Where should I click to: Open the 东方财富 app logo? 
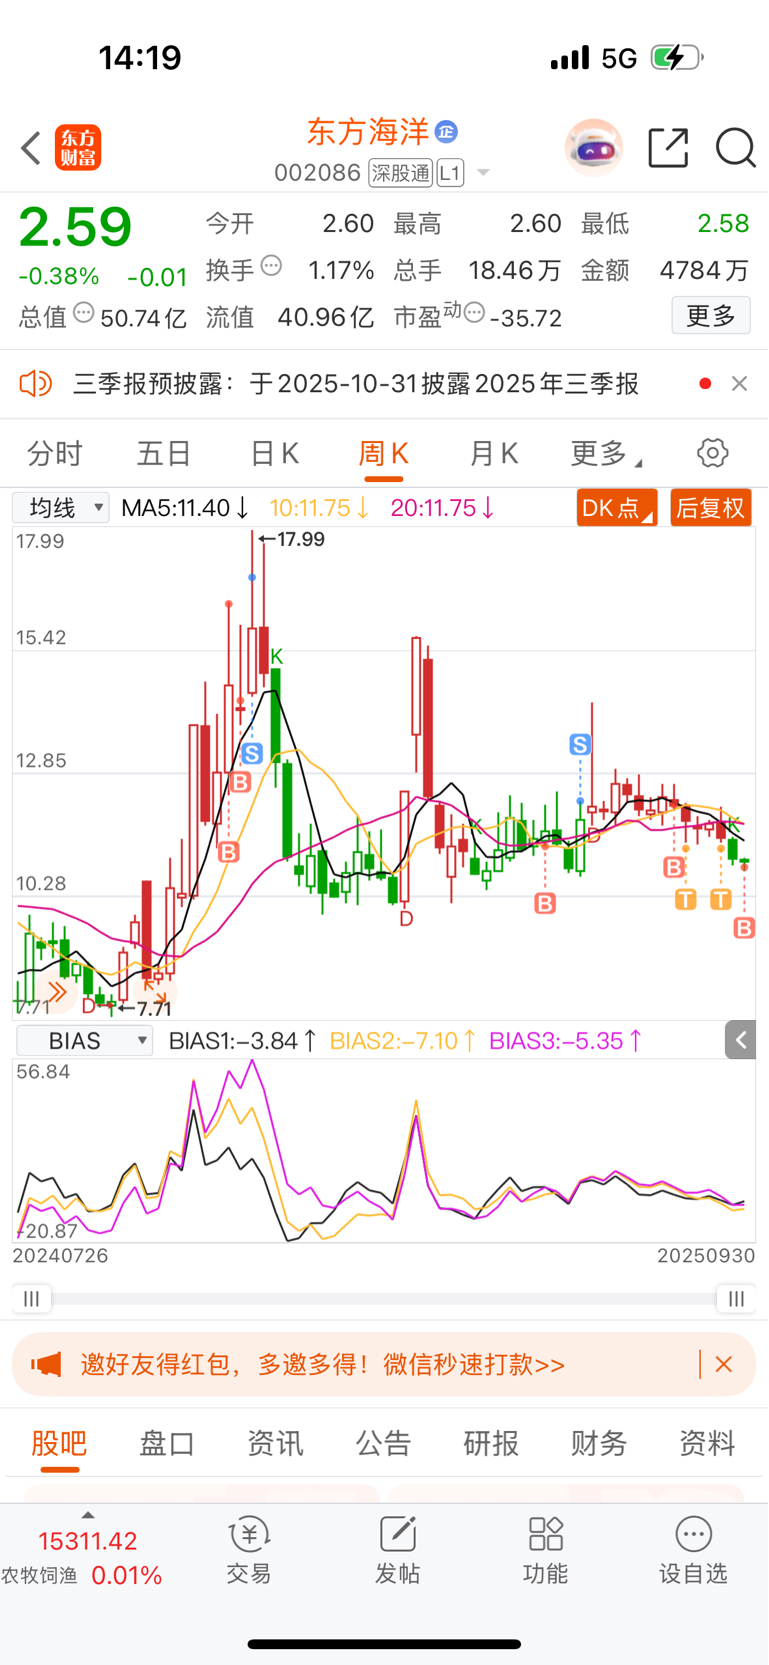pos(78,148)
